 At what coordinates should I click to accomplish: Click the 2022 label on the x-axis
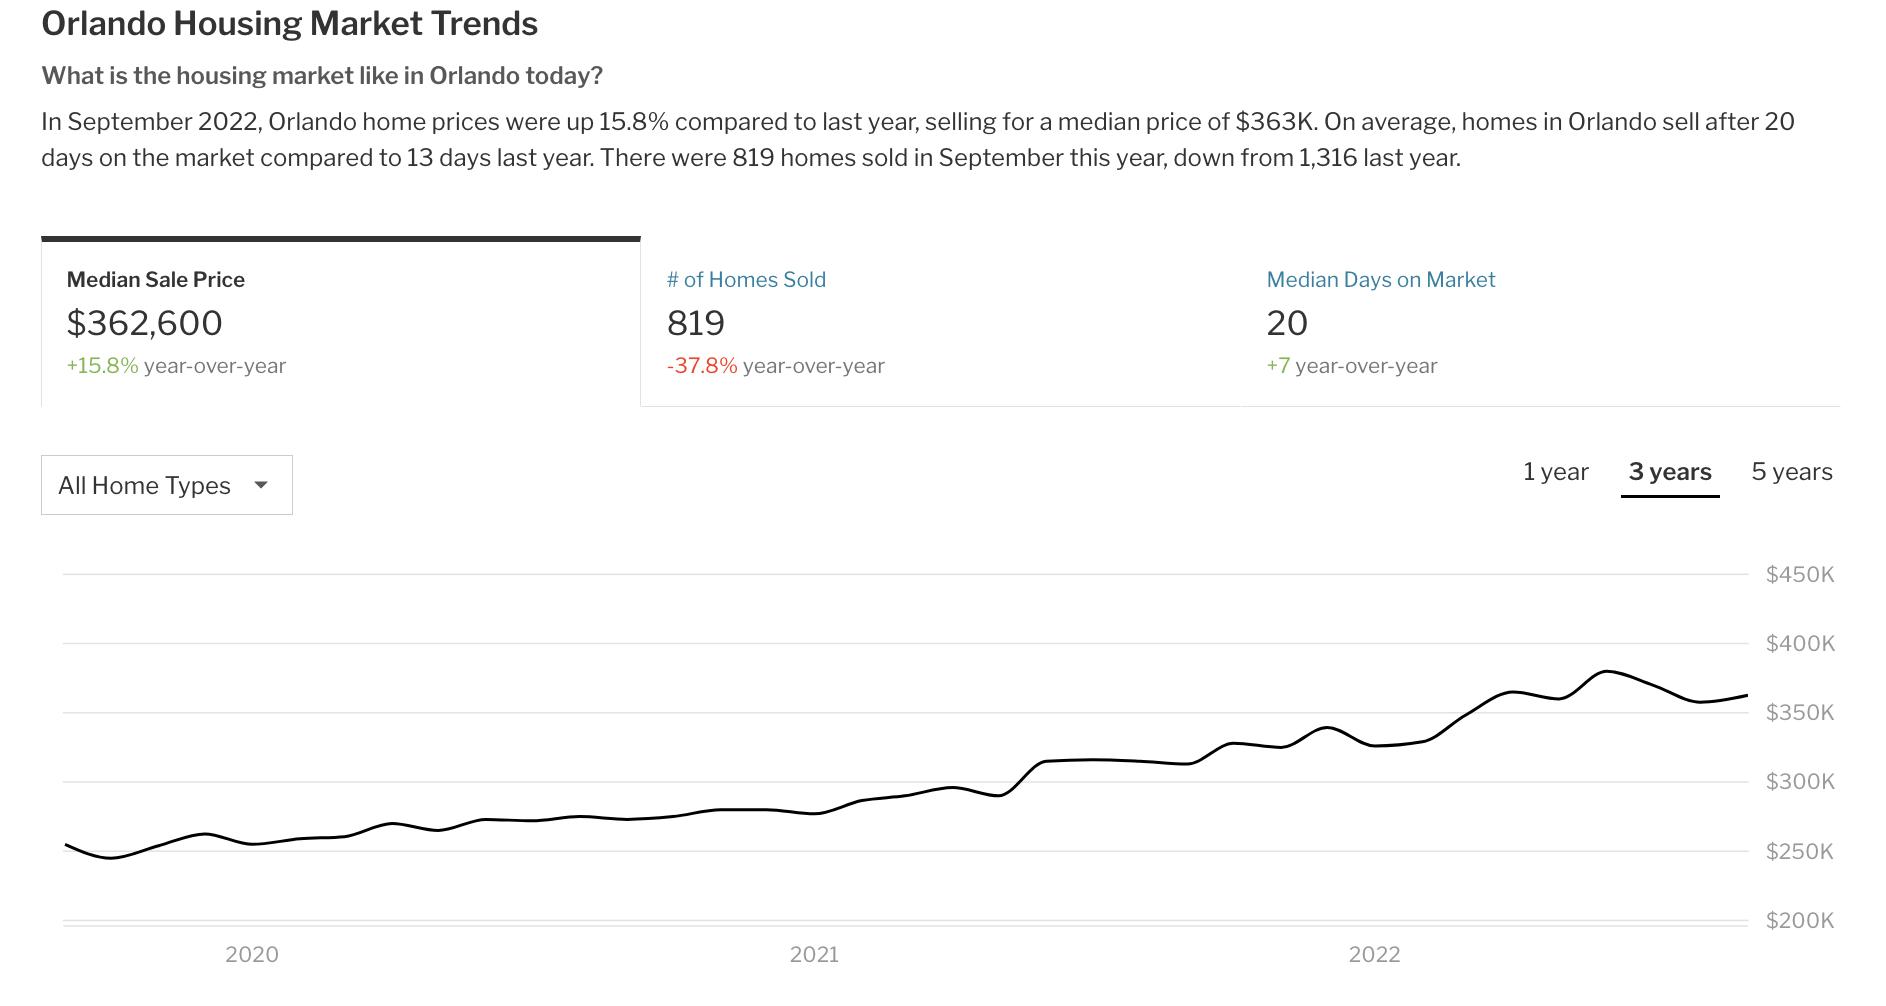coord(1374,954)
